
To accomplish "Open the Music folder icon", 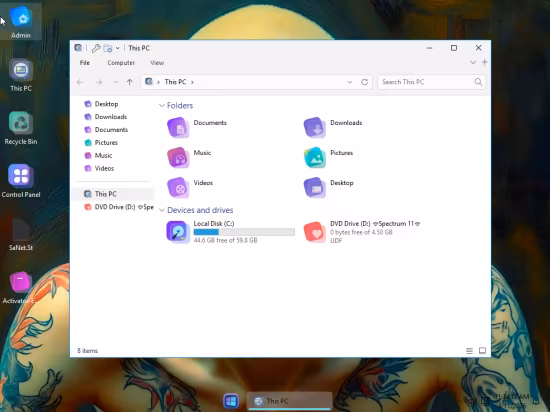I will pos(178,157).
